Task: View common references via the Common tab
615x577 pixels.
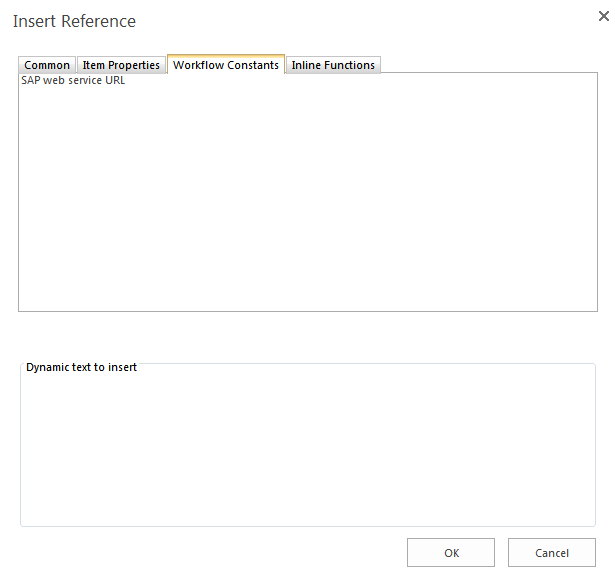Action: click(x=47, y=65)
